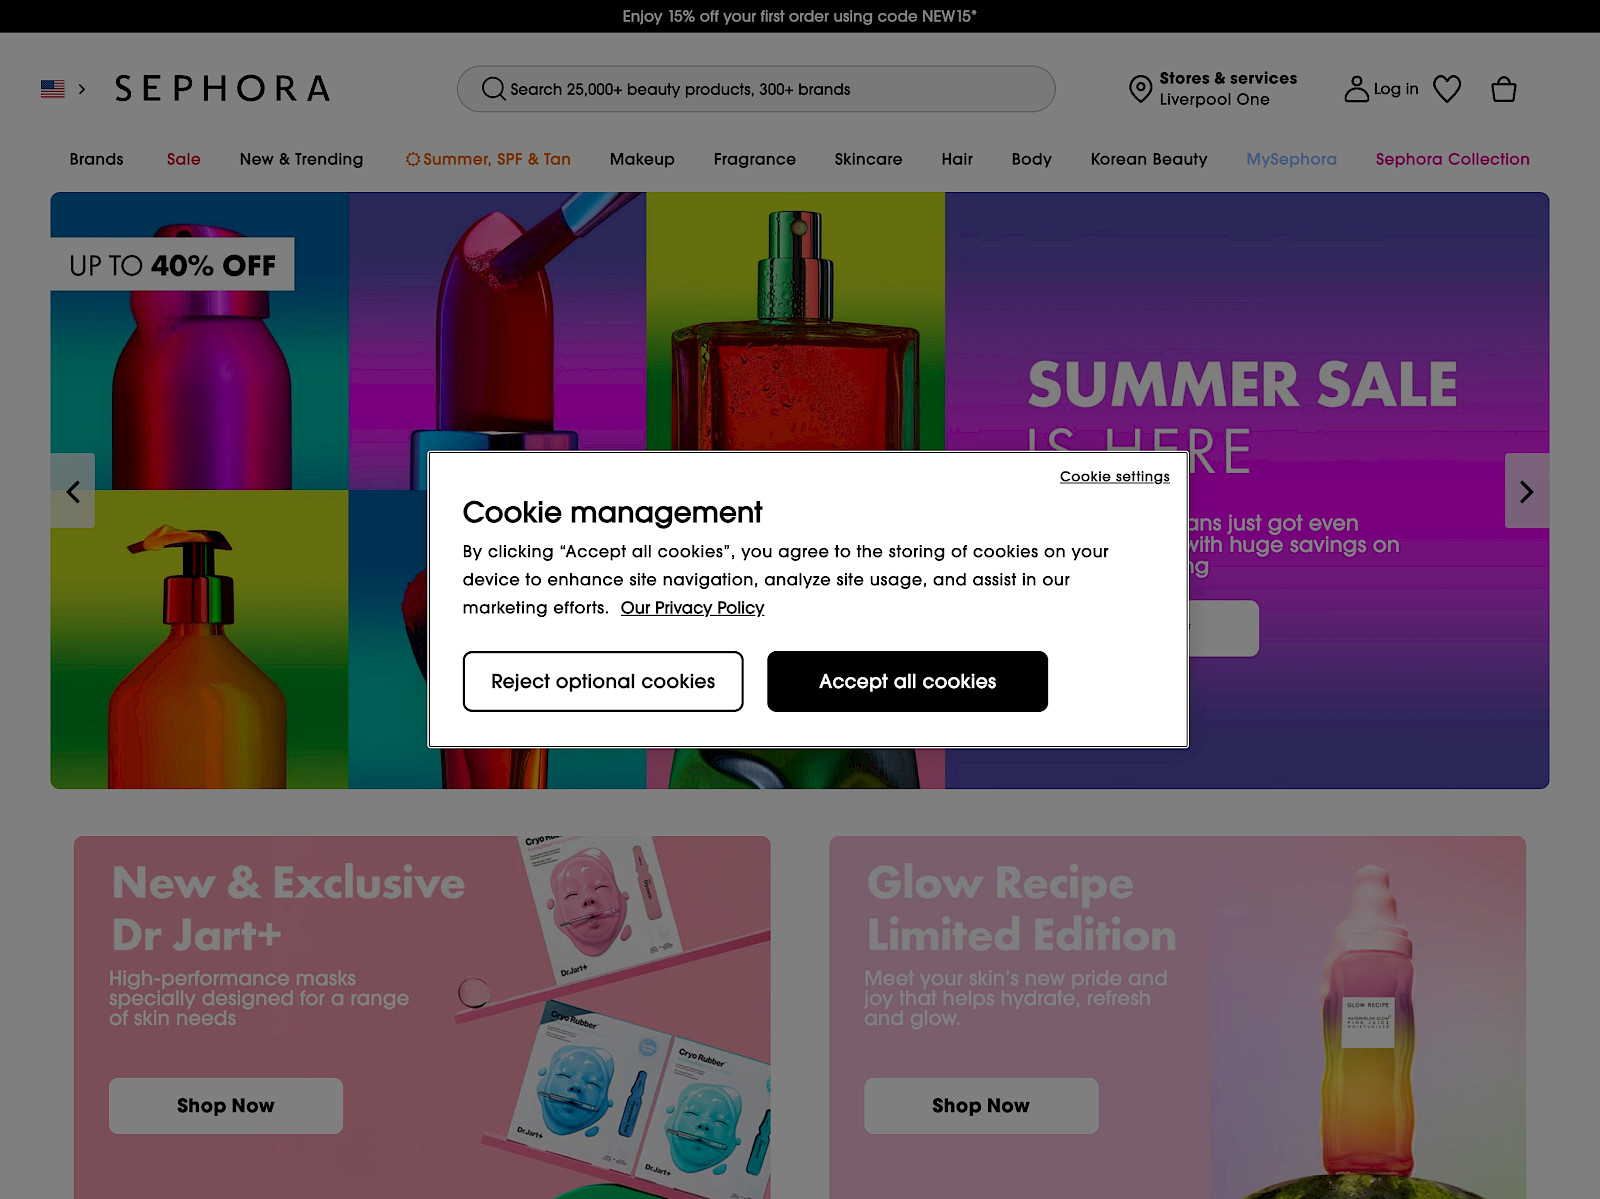Open Our Privacy Policy link
The image size is (1600, 1199).
692,608
